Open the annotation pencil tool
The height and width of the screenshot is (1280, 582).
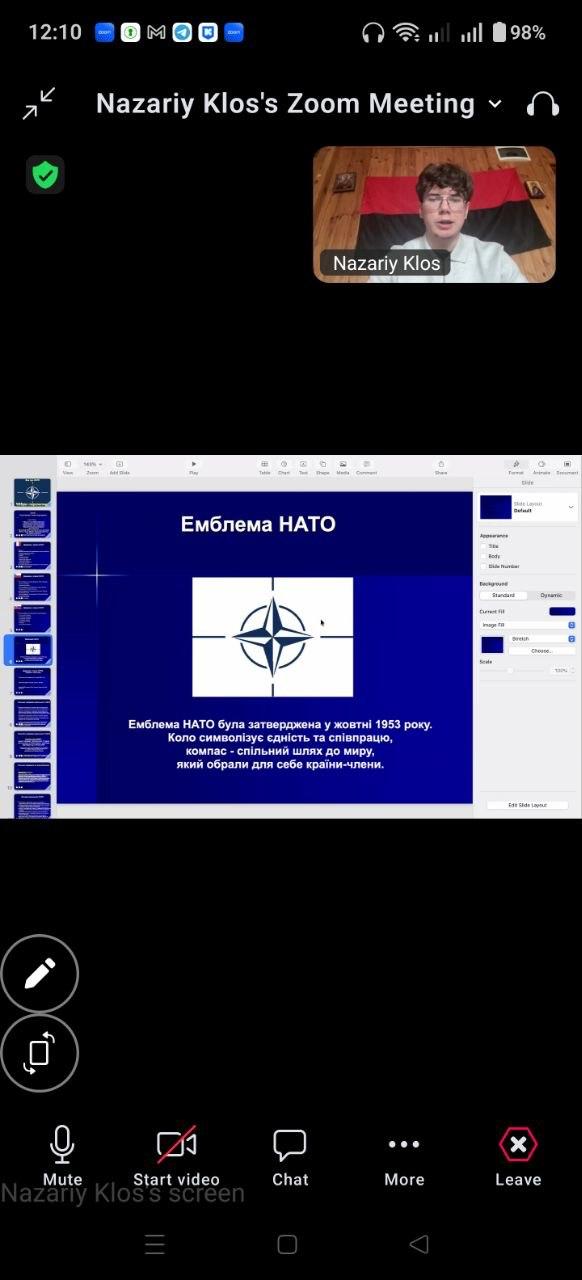[x=39, y=973]
